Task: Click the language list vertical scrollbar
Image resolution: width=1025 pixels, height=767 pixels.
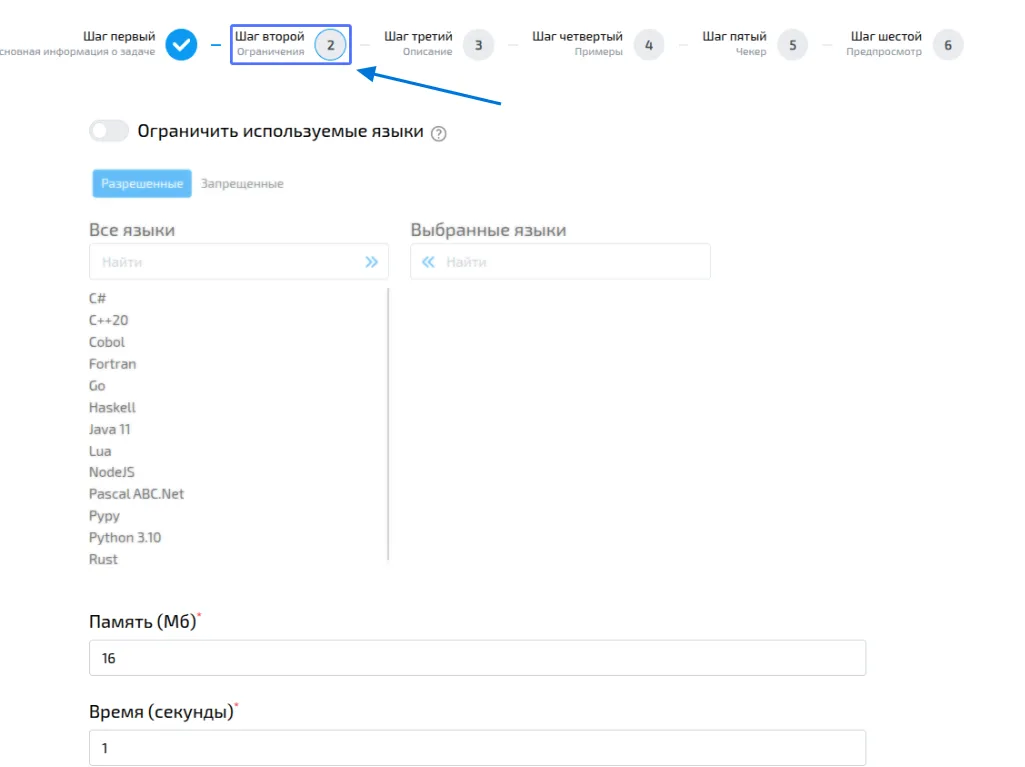Action: (x=388, y=425)
